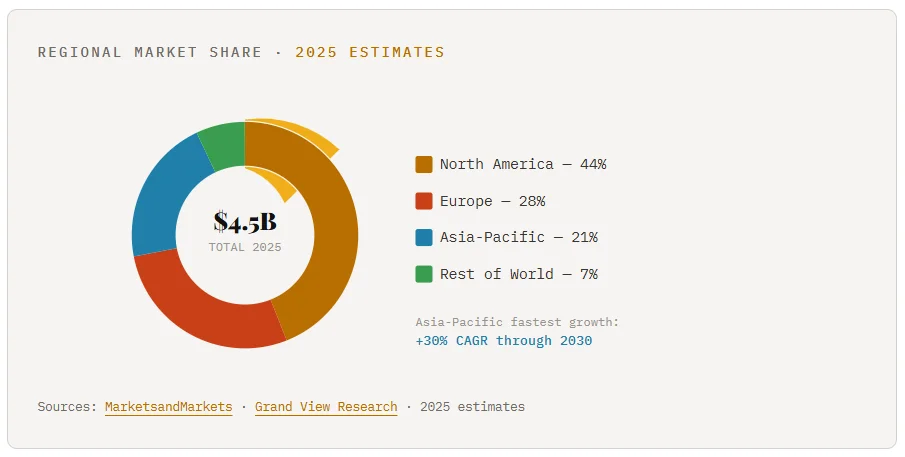Click the $4.5B total in donut center
The width and height of the screenshot is (905, 457).
click(x=244, y=221)
